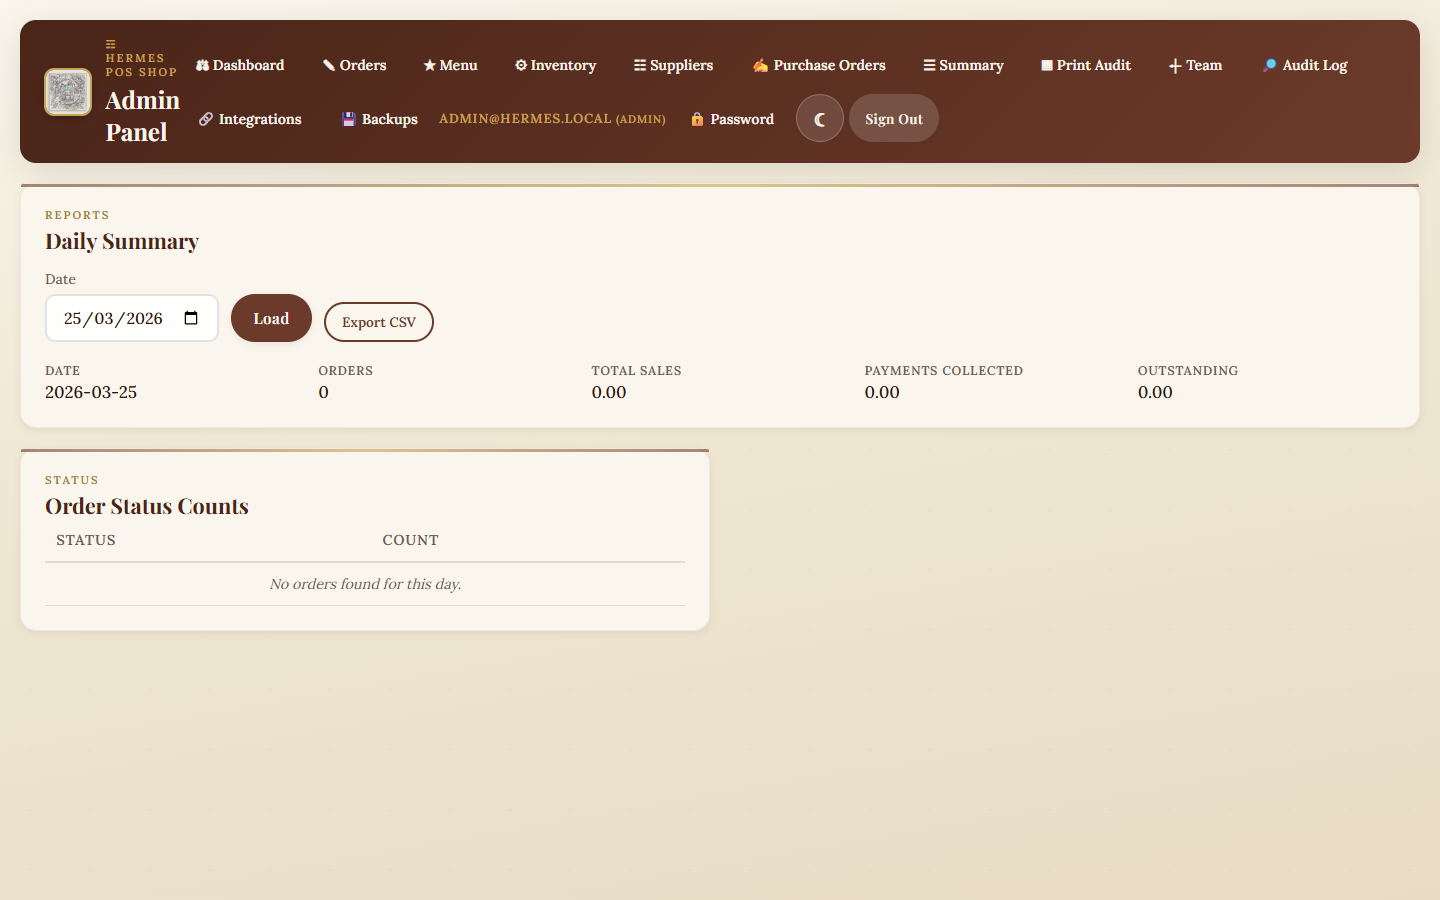Viewport: 1440px width, 900px height.
Task: Click the admin@hermes.local account link
Action: coord(552,118)
